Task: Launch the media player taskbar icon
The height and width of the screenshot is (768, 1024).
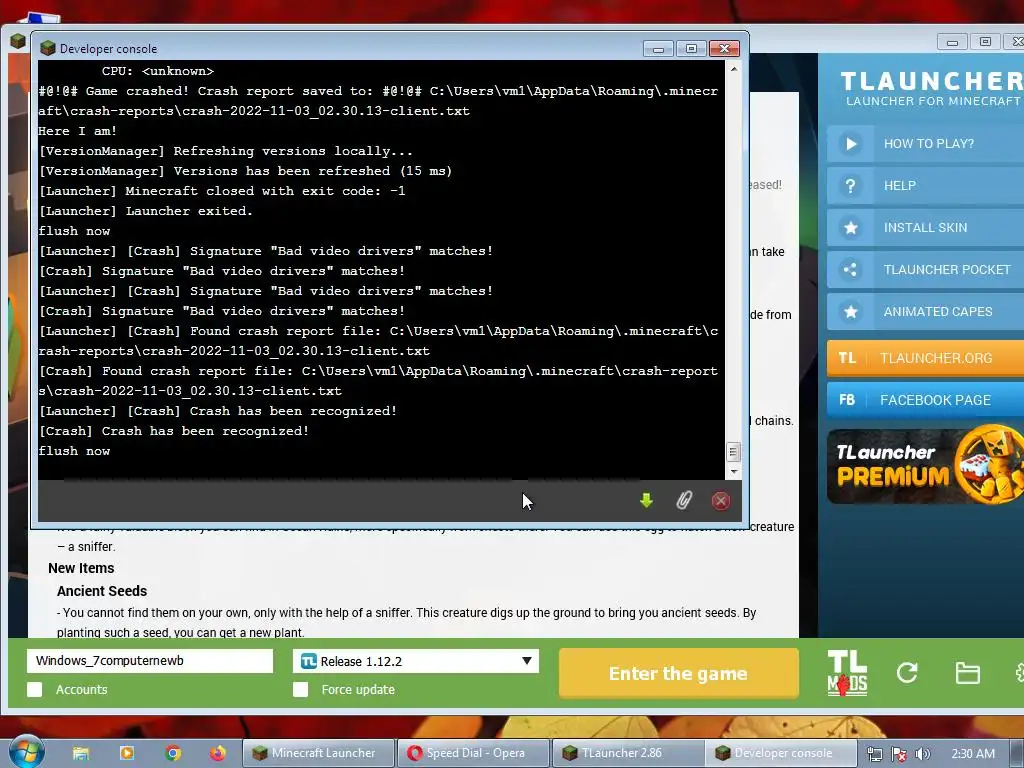Action: (127, 753)
